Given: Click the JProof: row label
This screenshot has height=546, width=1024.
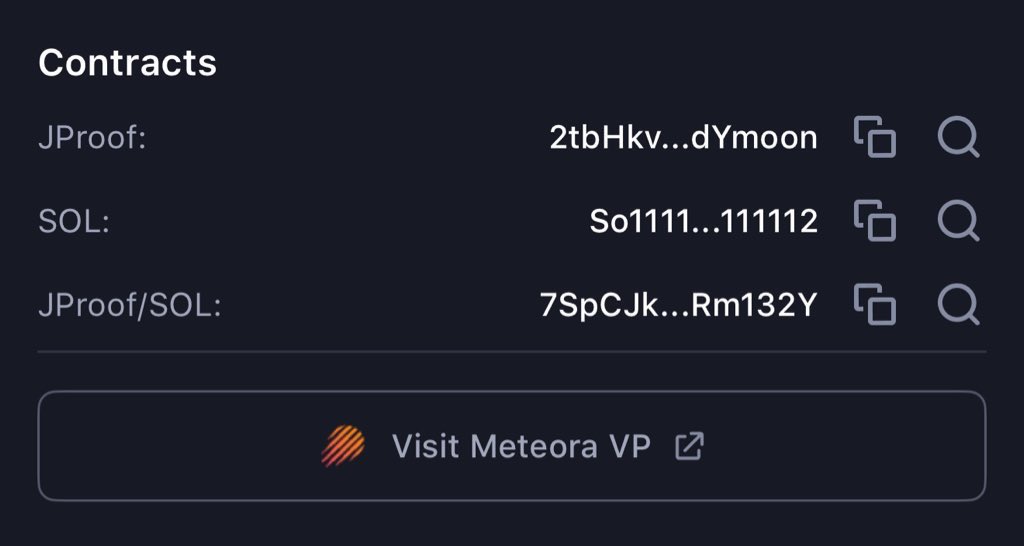Looking at the screenshot, I should coord(92,138).
